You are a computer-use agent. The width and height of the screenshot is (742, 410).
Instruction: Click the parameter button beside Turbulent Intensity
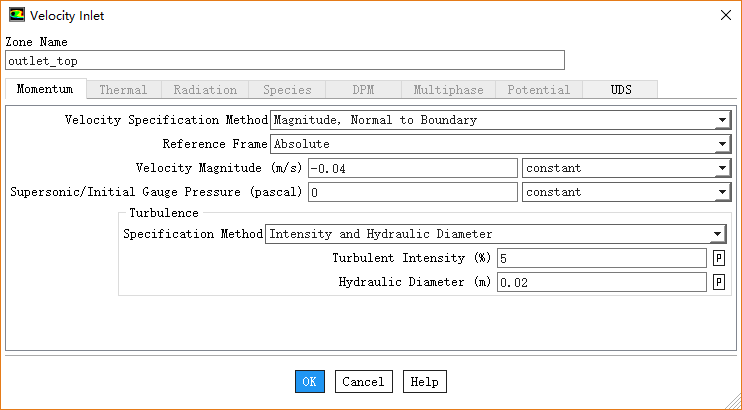(718, 258)
